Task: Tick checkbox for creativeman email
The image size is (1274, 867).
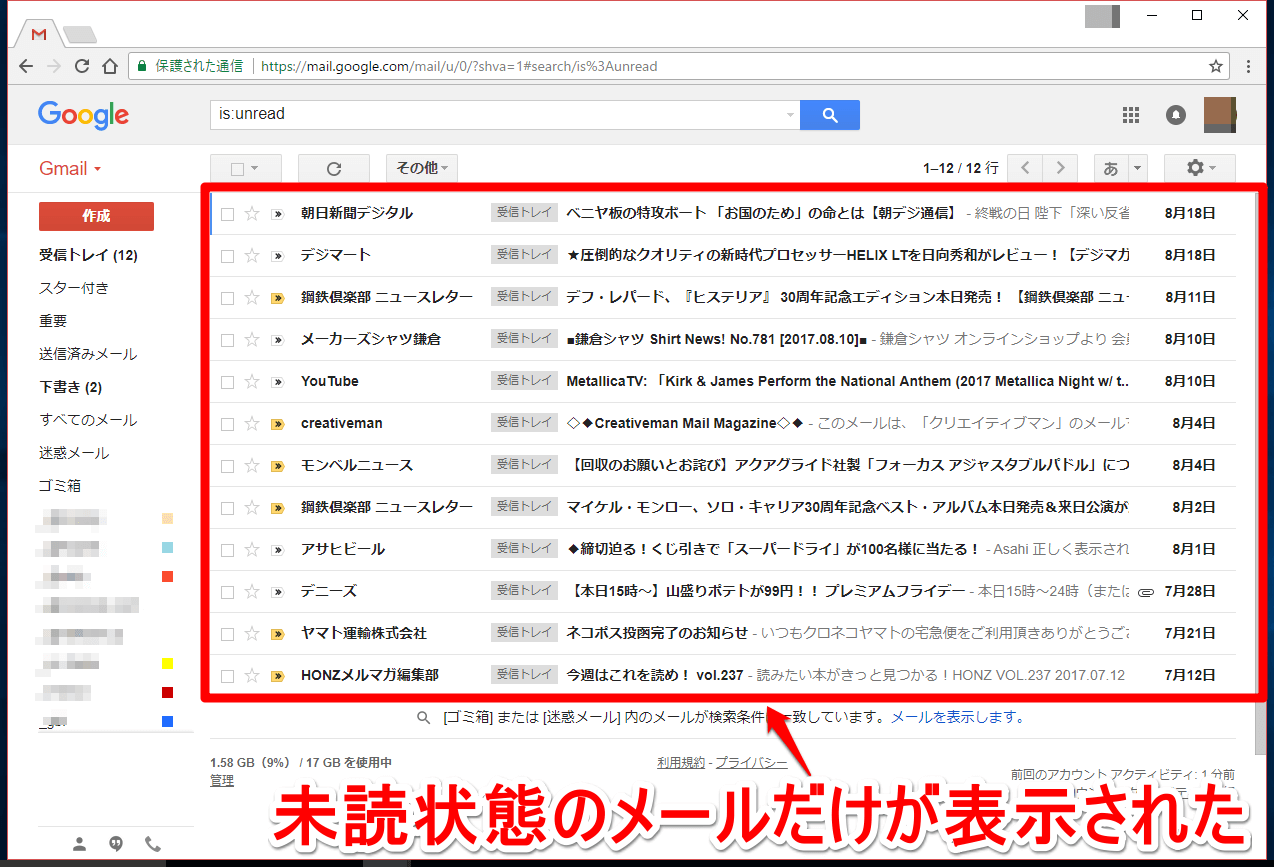Action: coord(227,424)
